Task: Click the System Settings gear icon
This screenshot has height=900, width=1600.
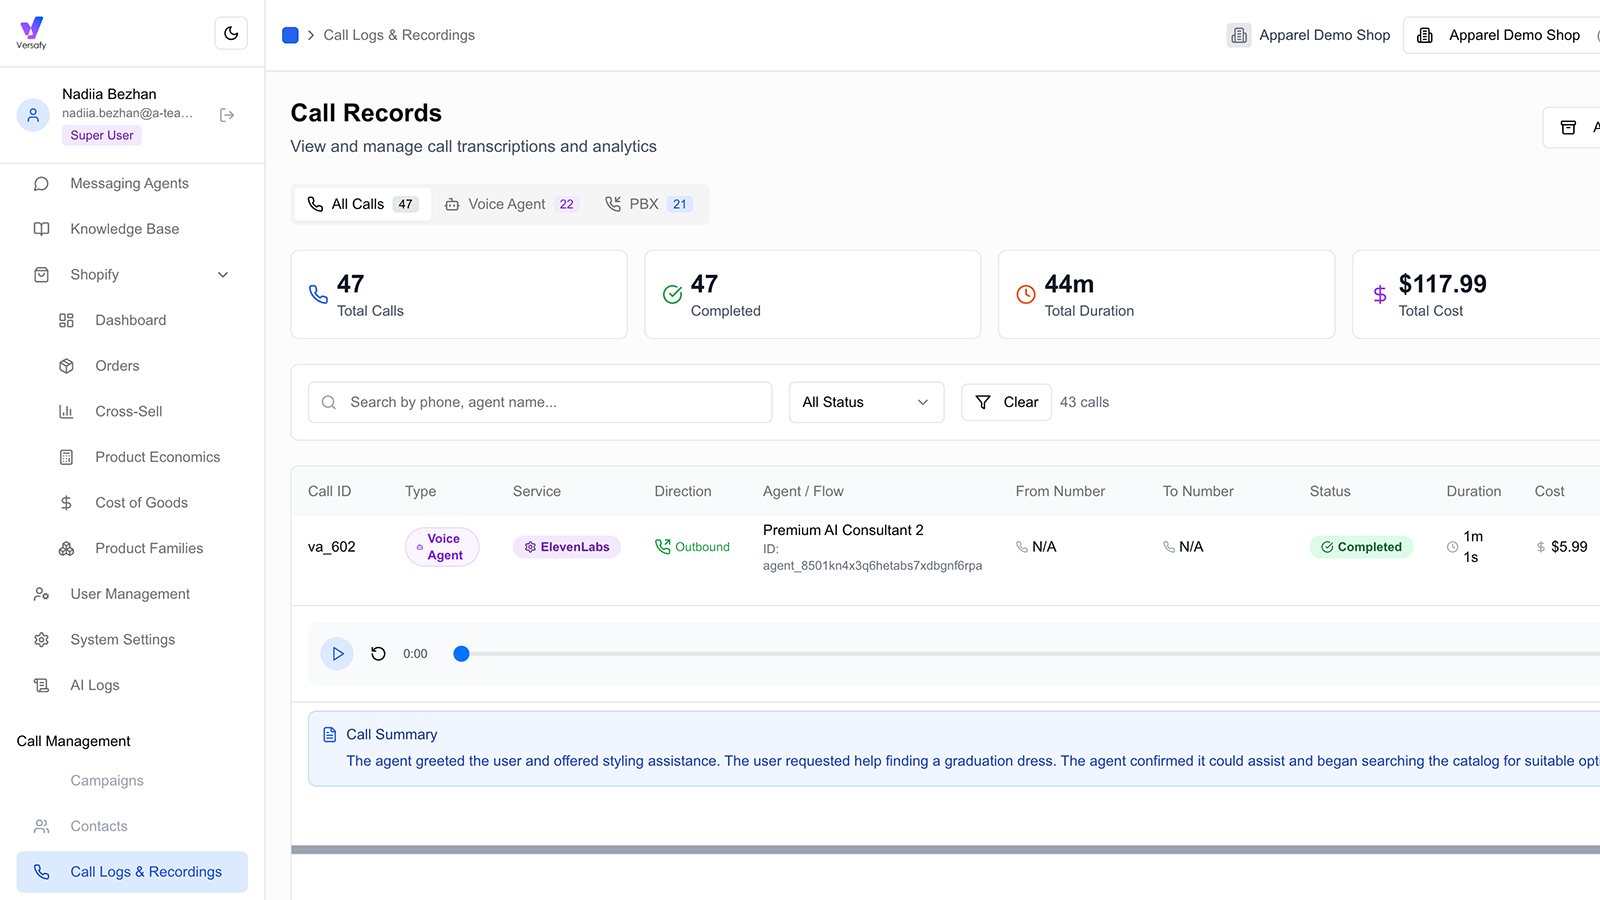Action: point(41,640)
